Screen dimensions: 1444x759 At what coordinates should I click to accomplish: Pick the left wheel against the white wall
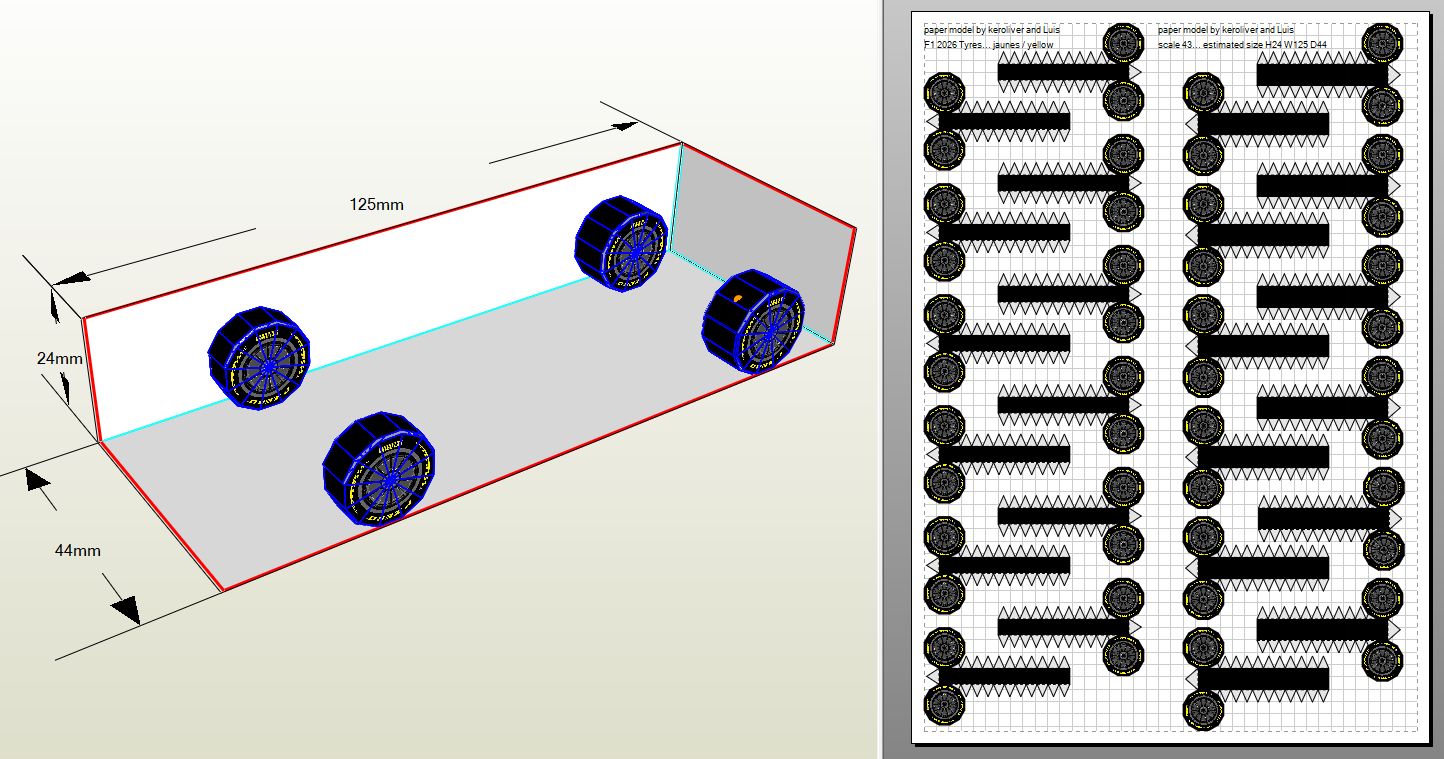click(260, 358)
